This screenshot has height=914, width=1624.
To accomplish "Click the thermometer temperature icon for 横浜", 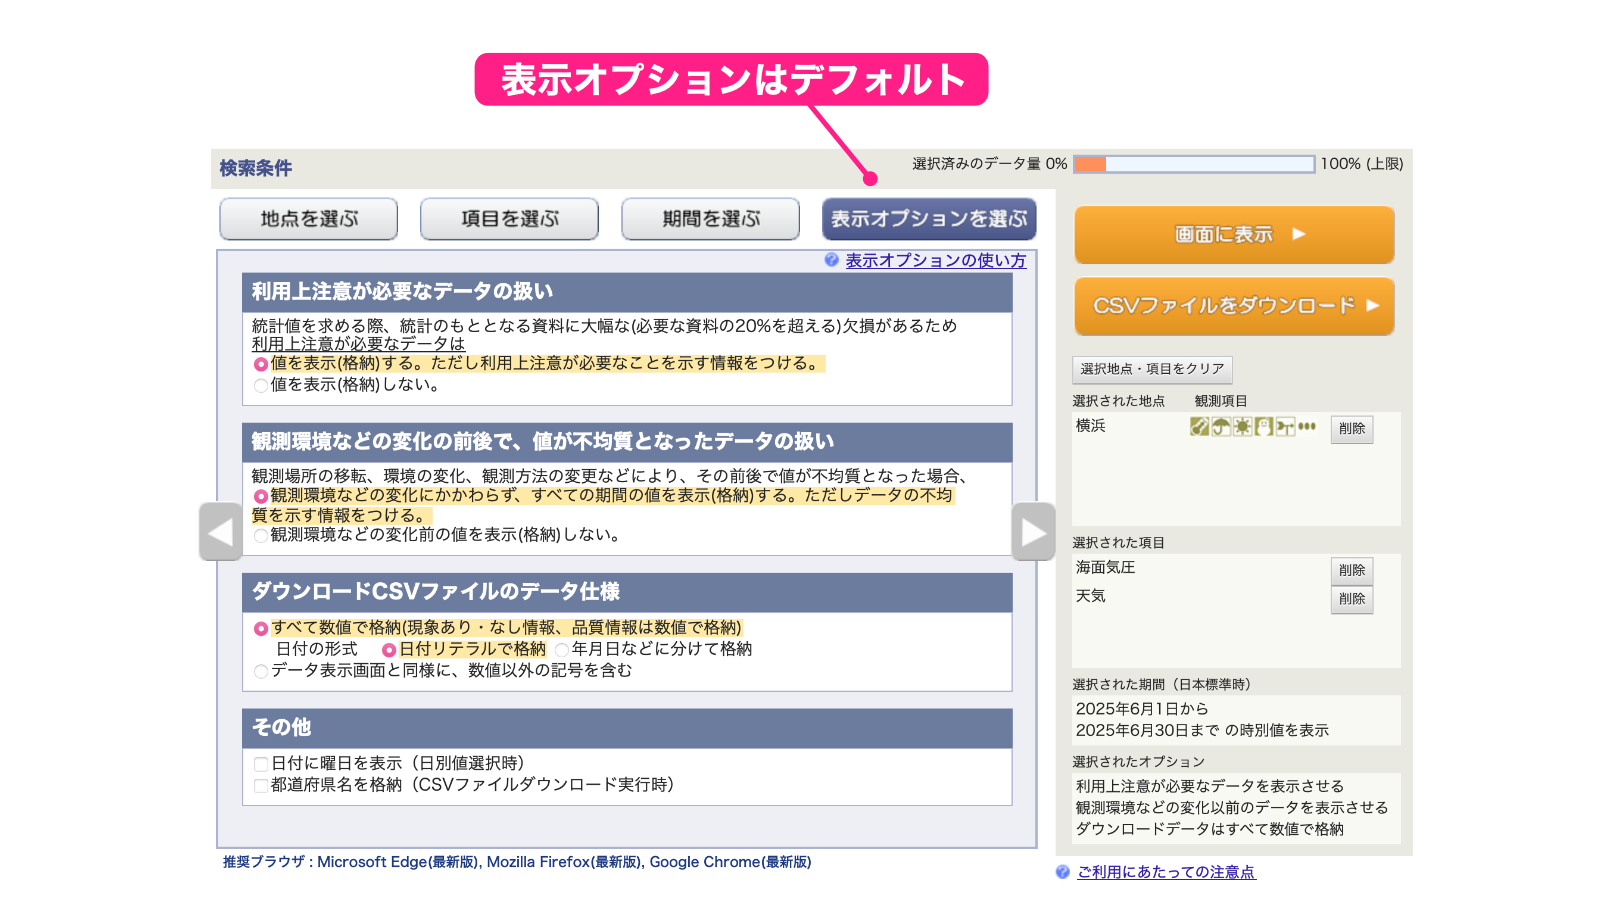I will 1200,427.
